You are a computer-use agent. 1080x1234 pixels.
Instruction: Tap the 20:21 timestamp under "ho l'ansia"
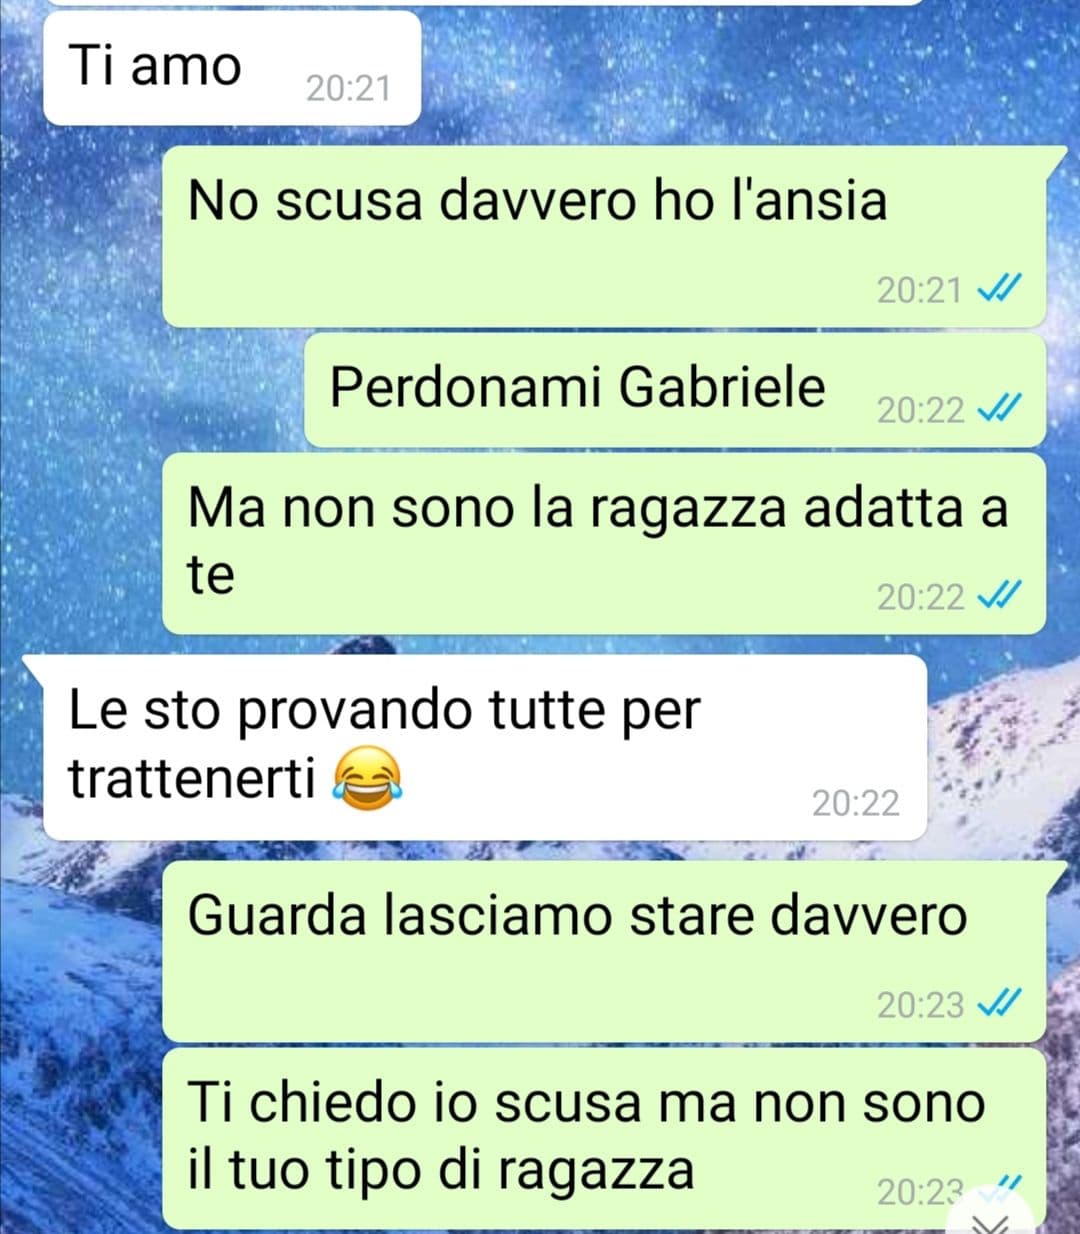919,290
